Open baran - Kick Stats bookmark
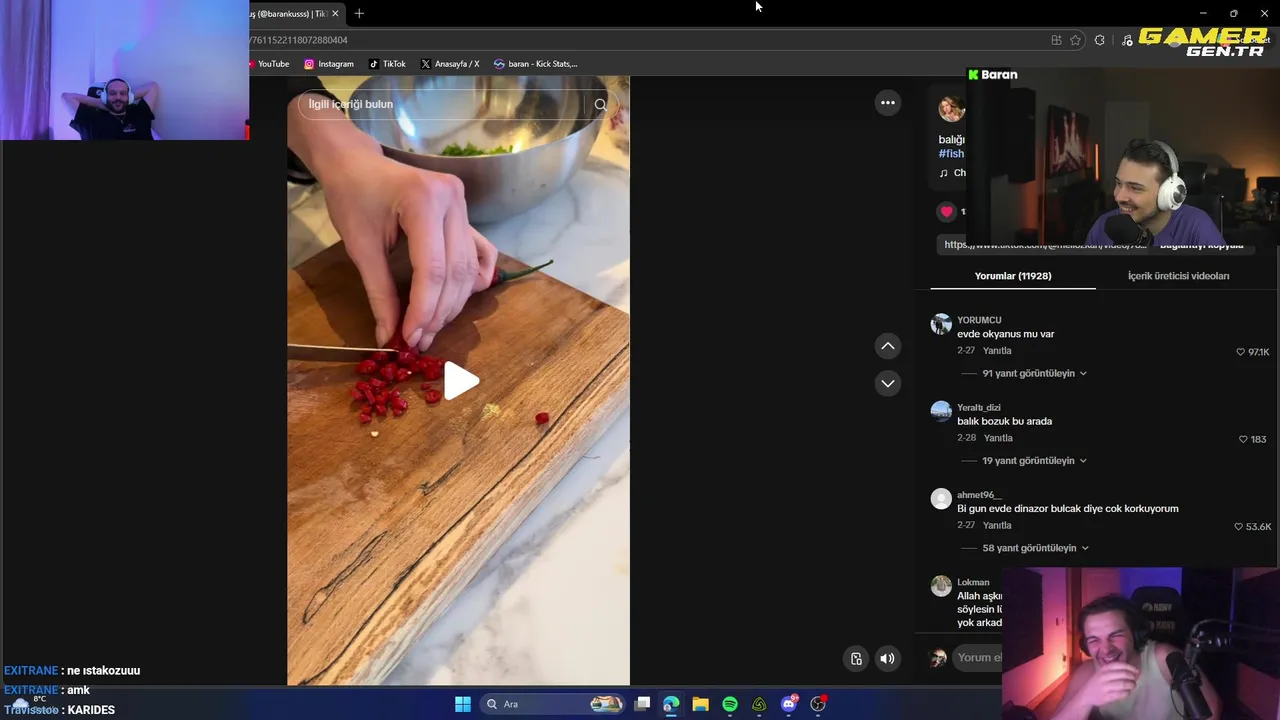 click(x=536, y=64)
